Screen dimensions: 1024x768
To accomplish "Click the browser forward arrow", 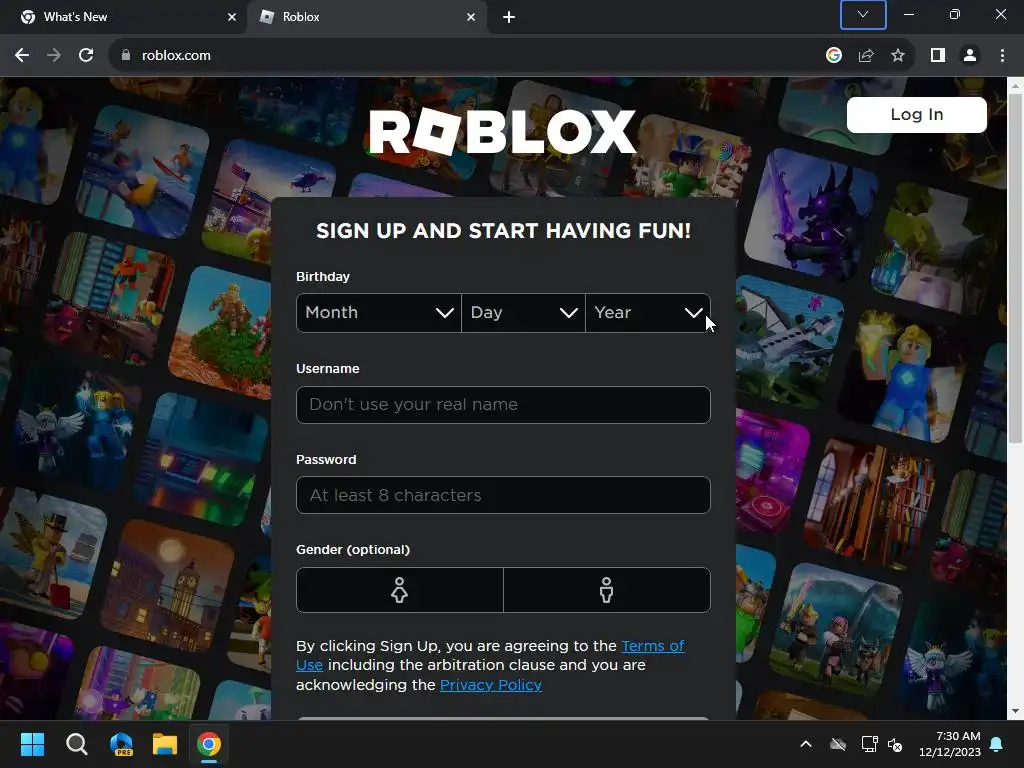I will pos(54,56).
